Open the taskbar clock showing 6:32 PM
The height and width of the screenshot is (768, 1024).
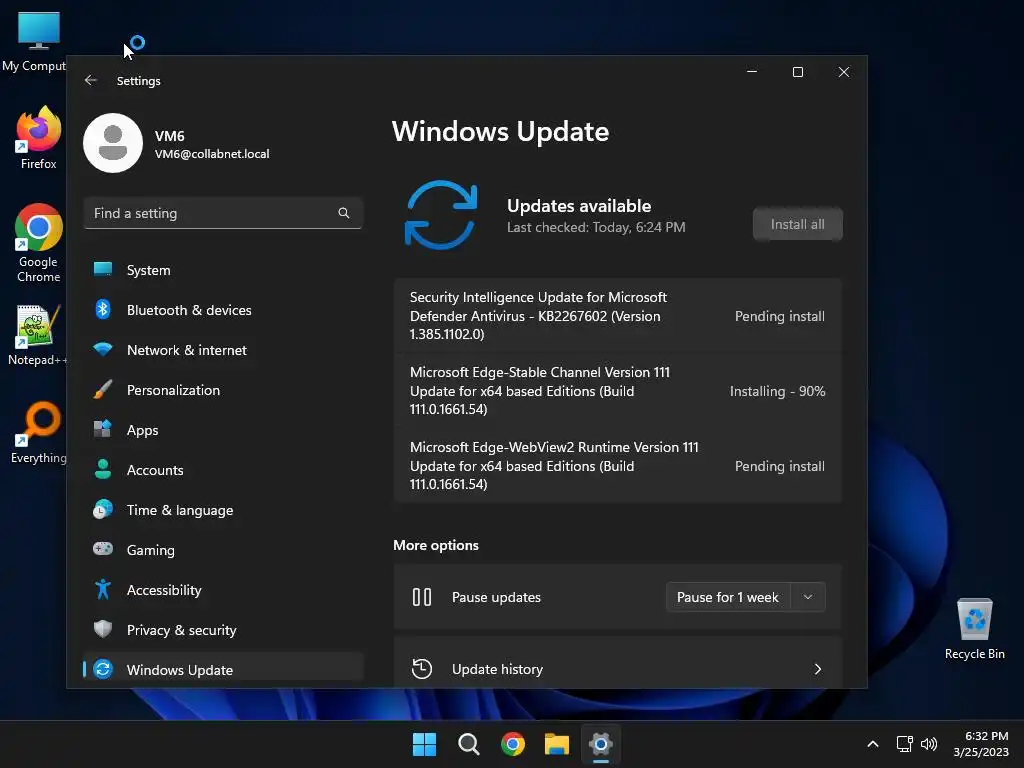(x=981, y=744)
